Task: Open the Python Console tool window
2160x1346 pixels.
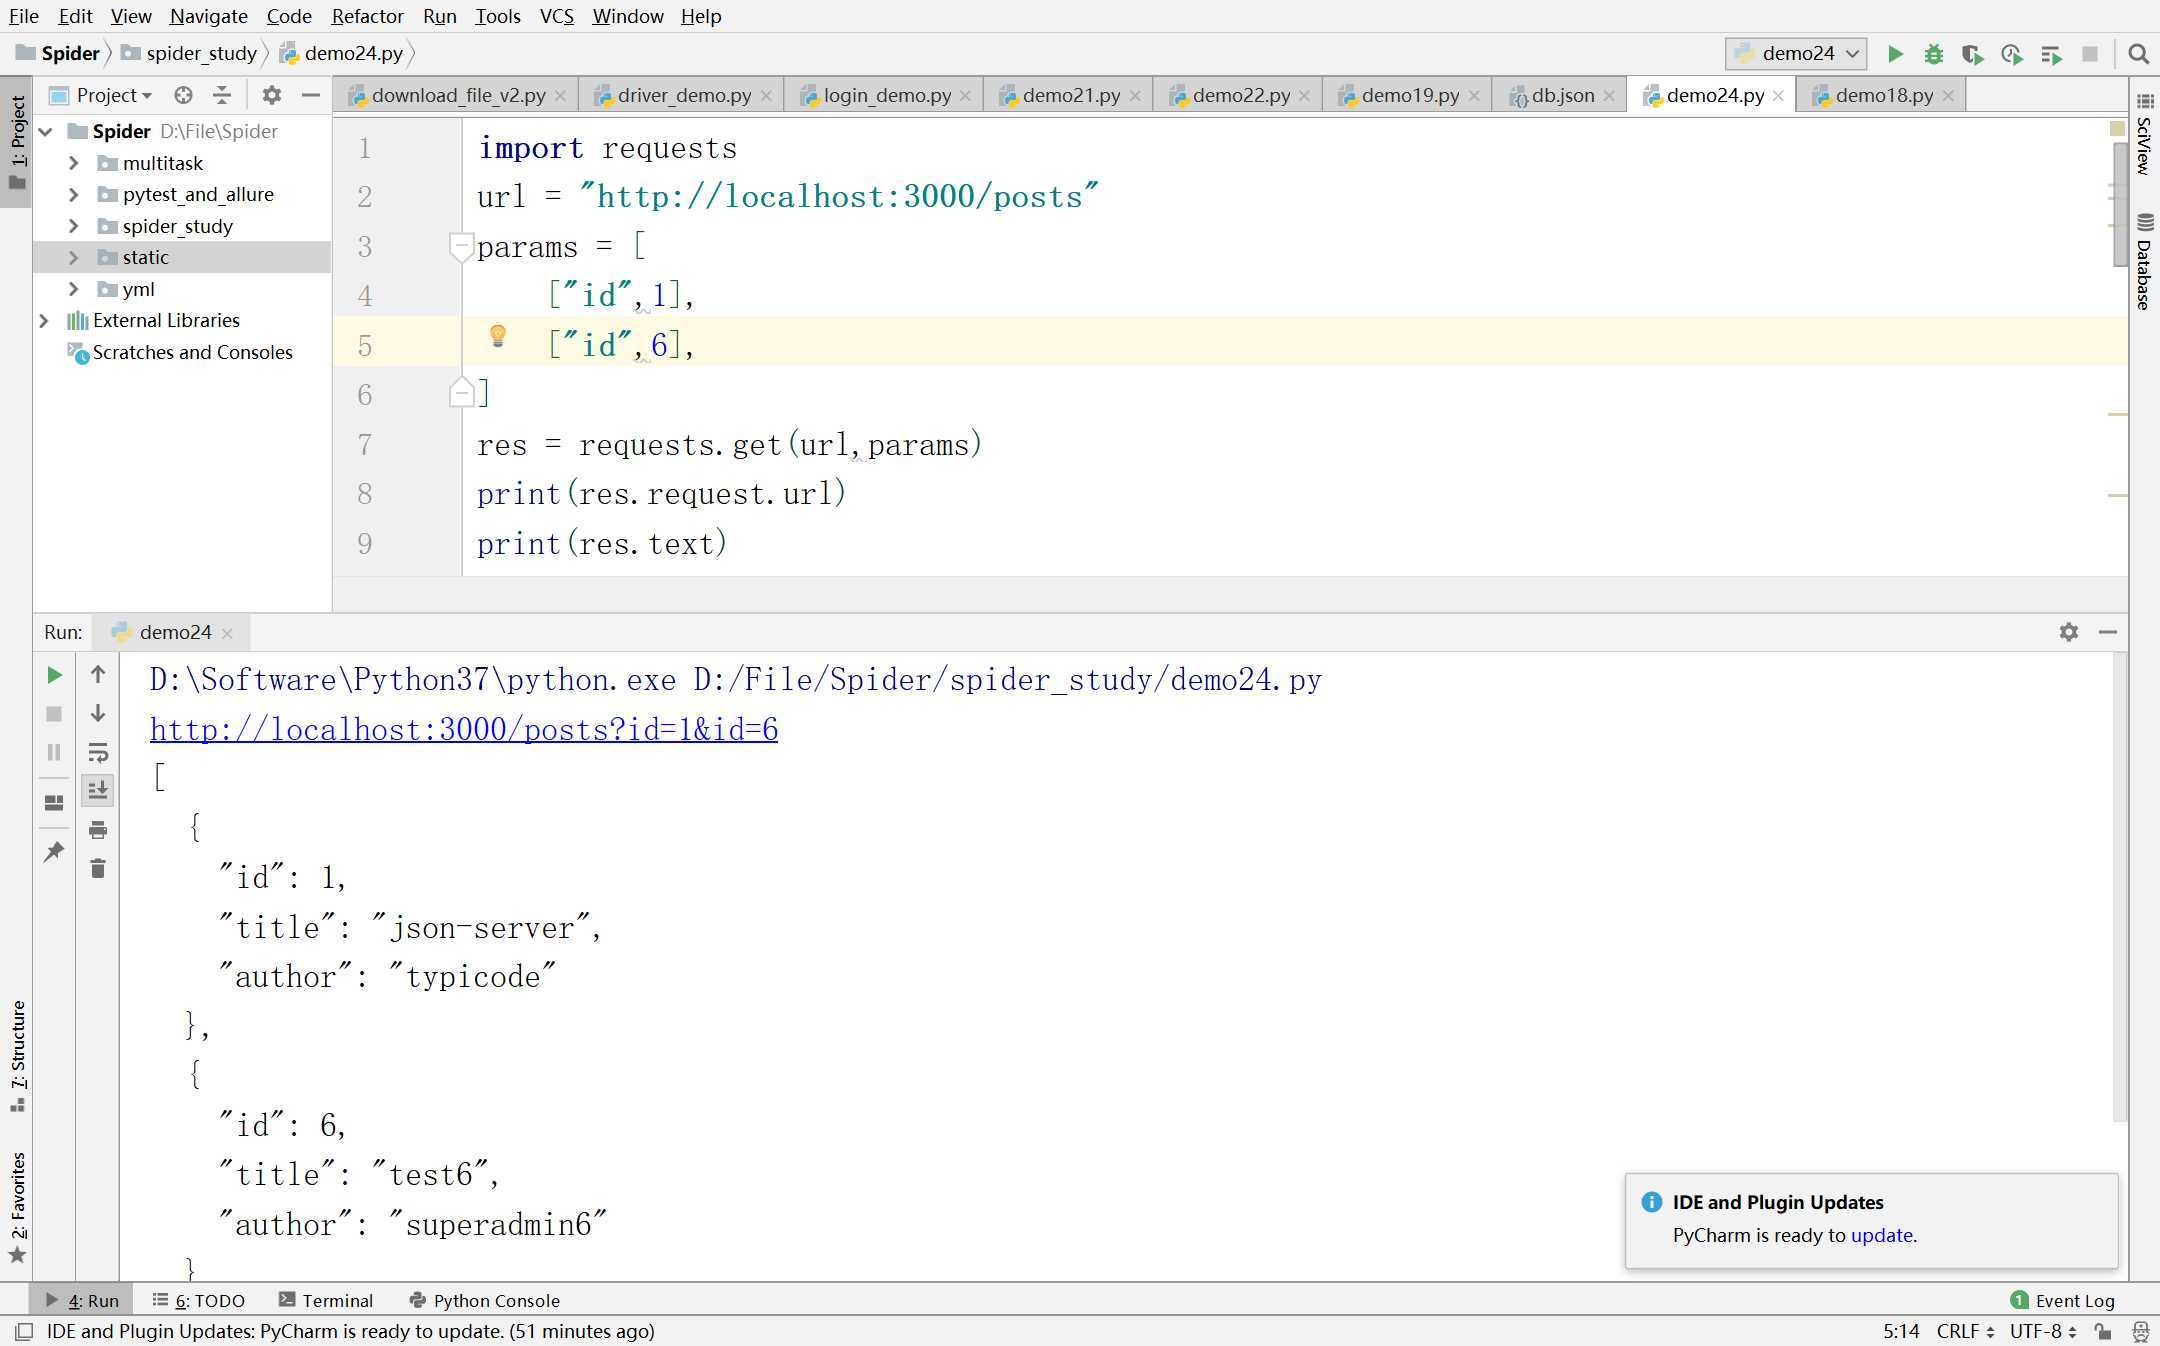Action: pos(485,1300)
